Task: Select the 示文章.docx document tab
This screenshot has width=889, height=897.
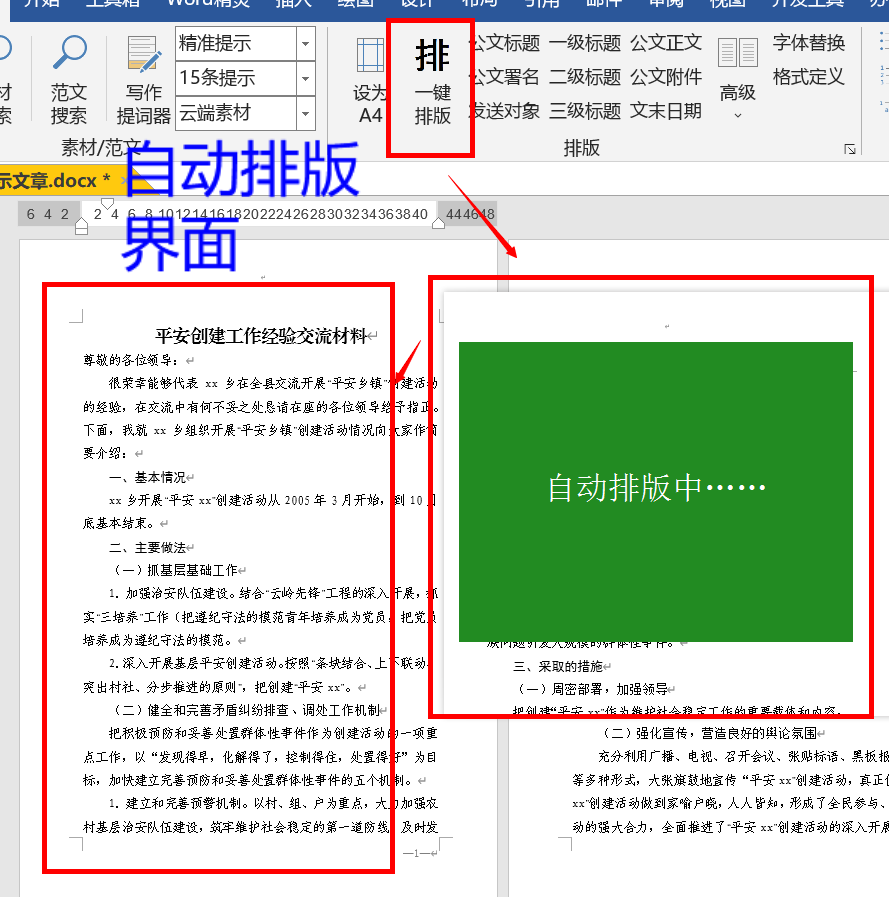Action: click(x=48, y=180)
